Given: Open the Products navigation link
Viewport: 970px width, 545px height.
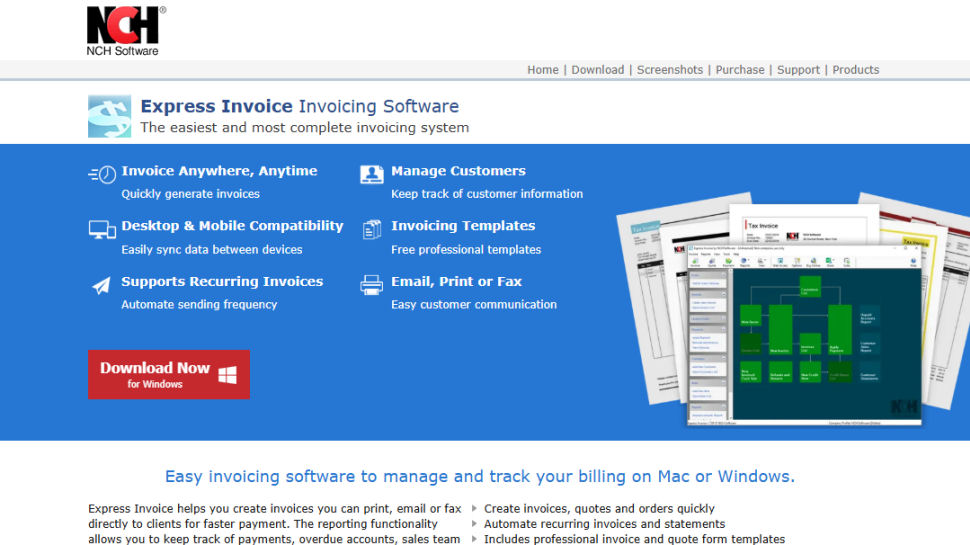Looking at the screenshot, I should pos(856,70).
